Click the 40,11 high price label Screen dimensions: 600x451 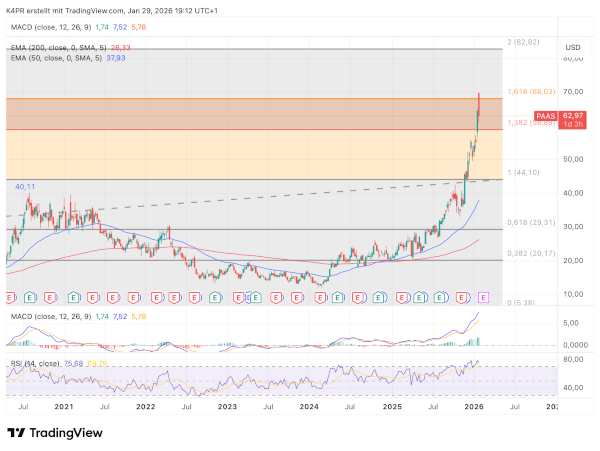(25, 186)
